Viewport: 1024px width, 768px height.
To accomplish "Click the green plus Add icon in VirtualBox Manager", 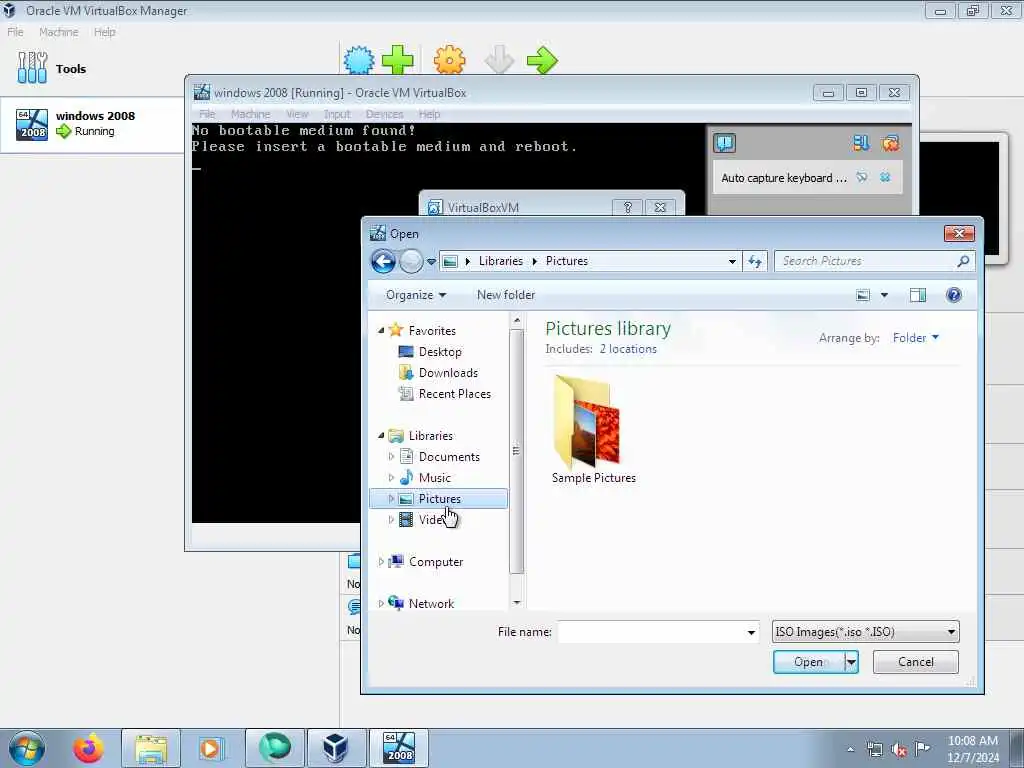I will tap(398, 61).
